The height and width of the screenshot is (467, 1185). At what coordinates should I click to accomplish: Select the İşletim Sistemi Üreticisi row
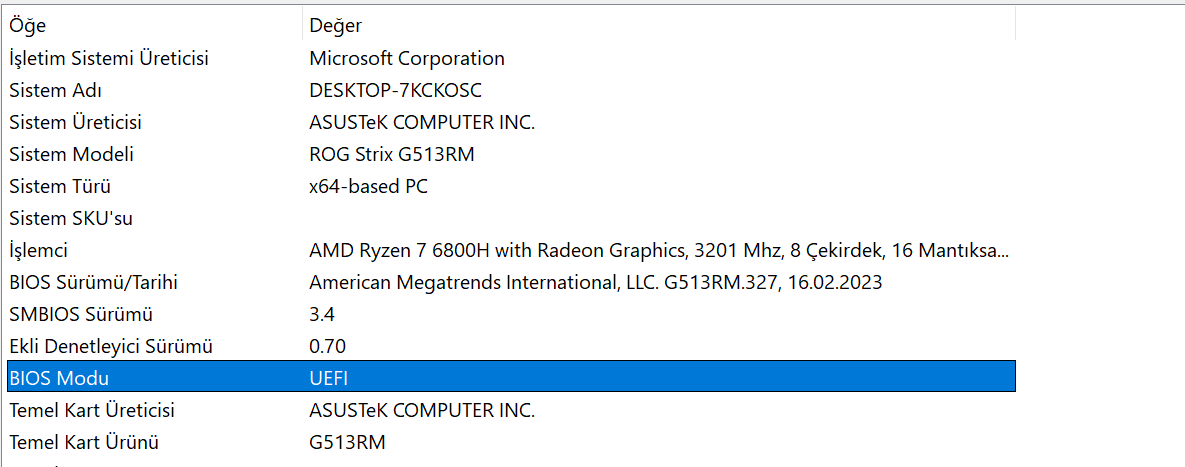[109, 58]
